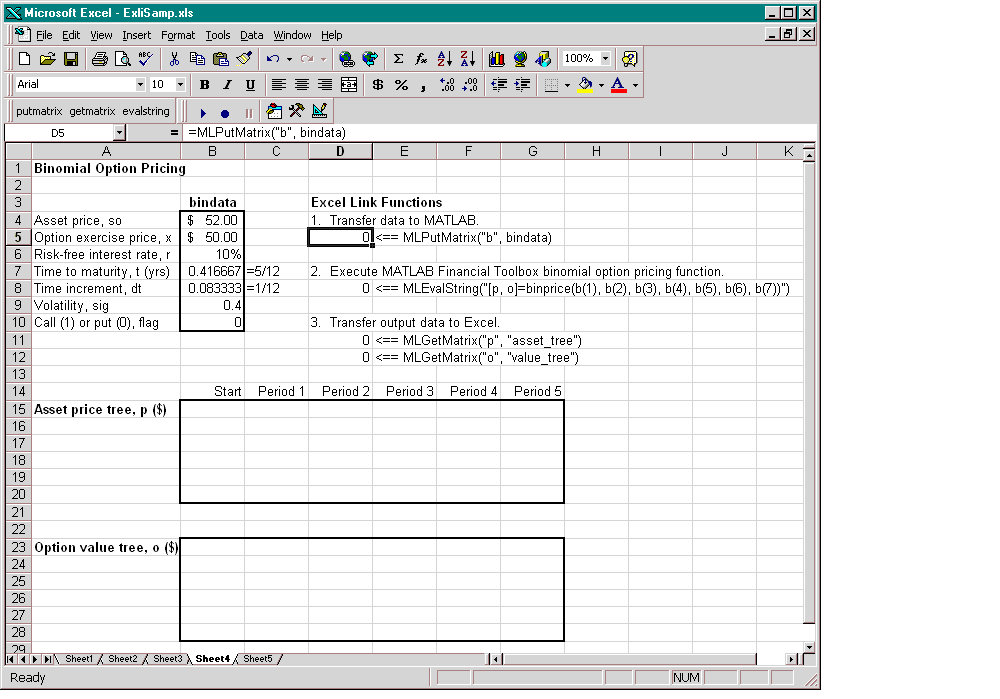This screenshot has height=699, width=1000.
Task: Open the Arial font name dropdown
Action: point(140,85)
